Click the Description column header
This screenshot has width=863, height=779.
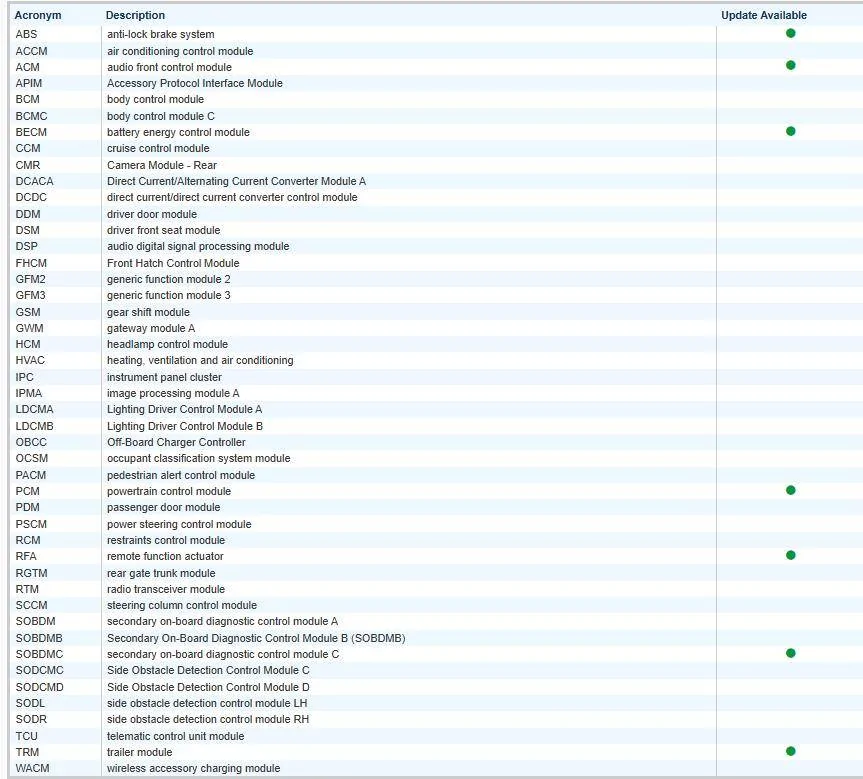coord(135,15)
